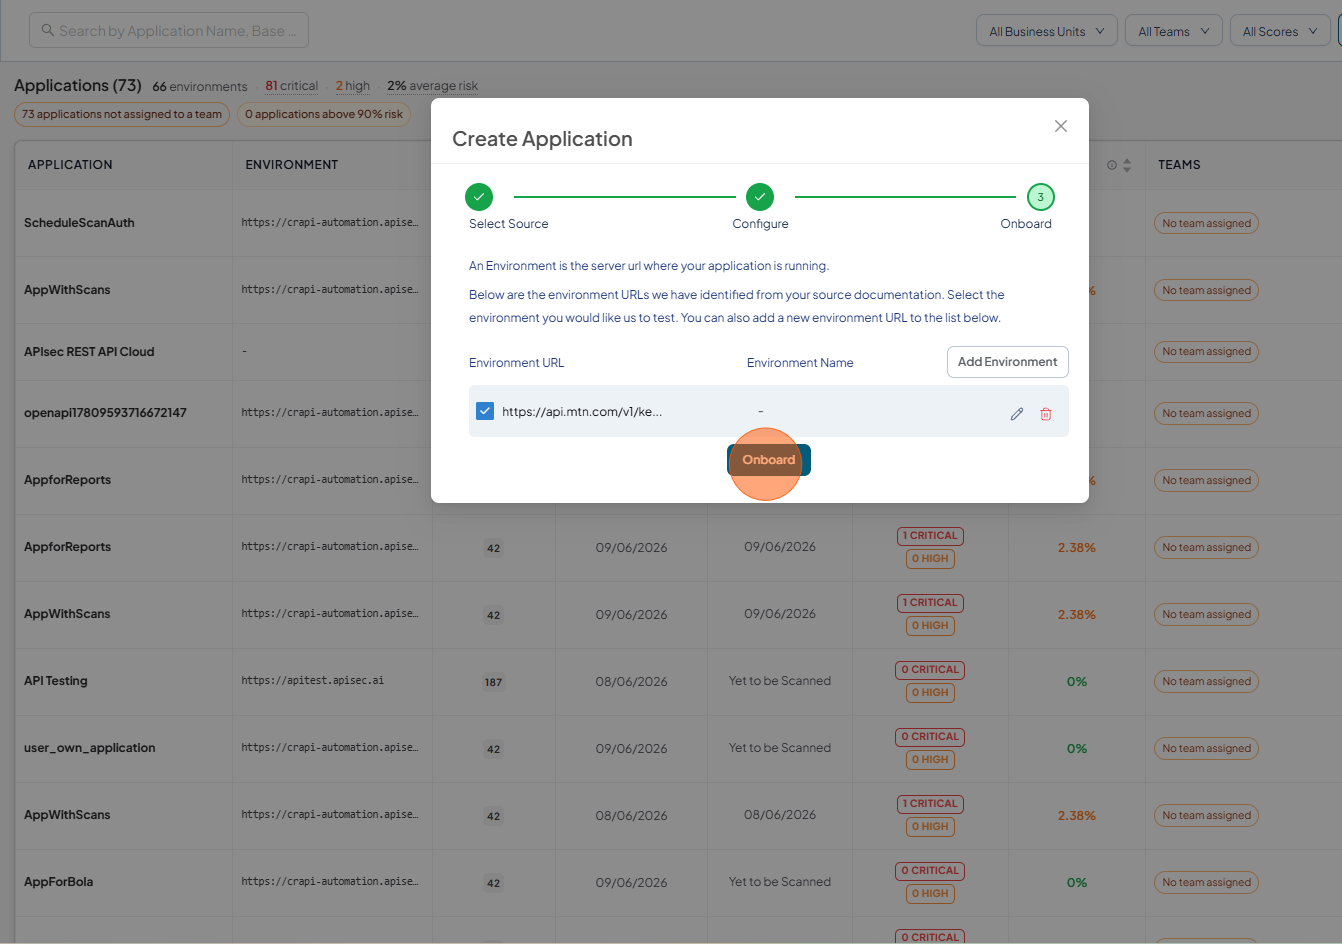The image size is (1342, 944).
Task: Click the Add Environment button
Action: [x=1008, y=362]
